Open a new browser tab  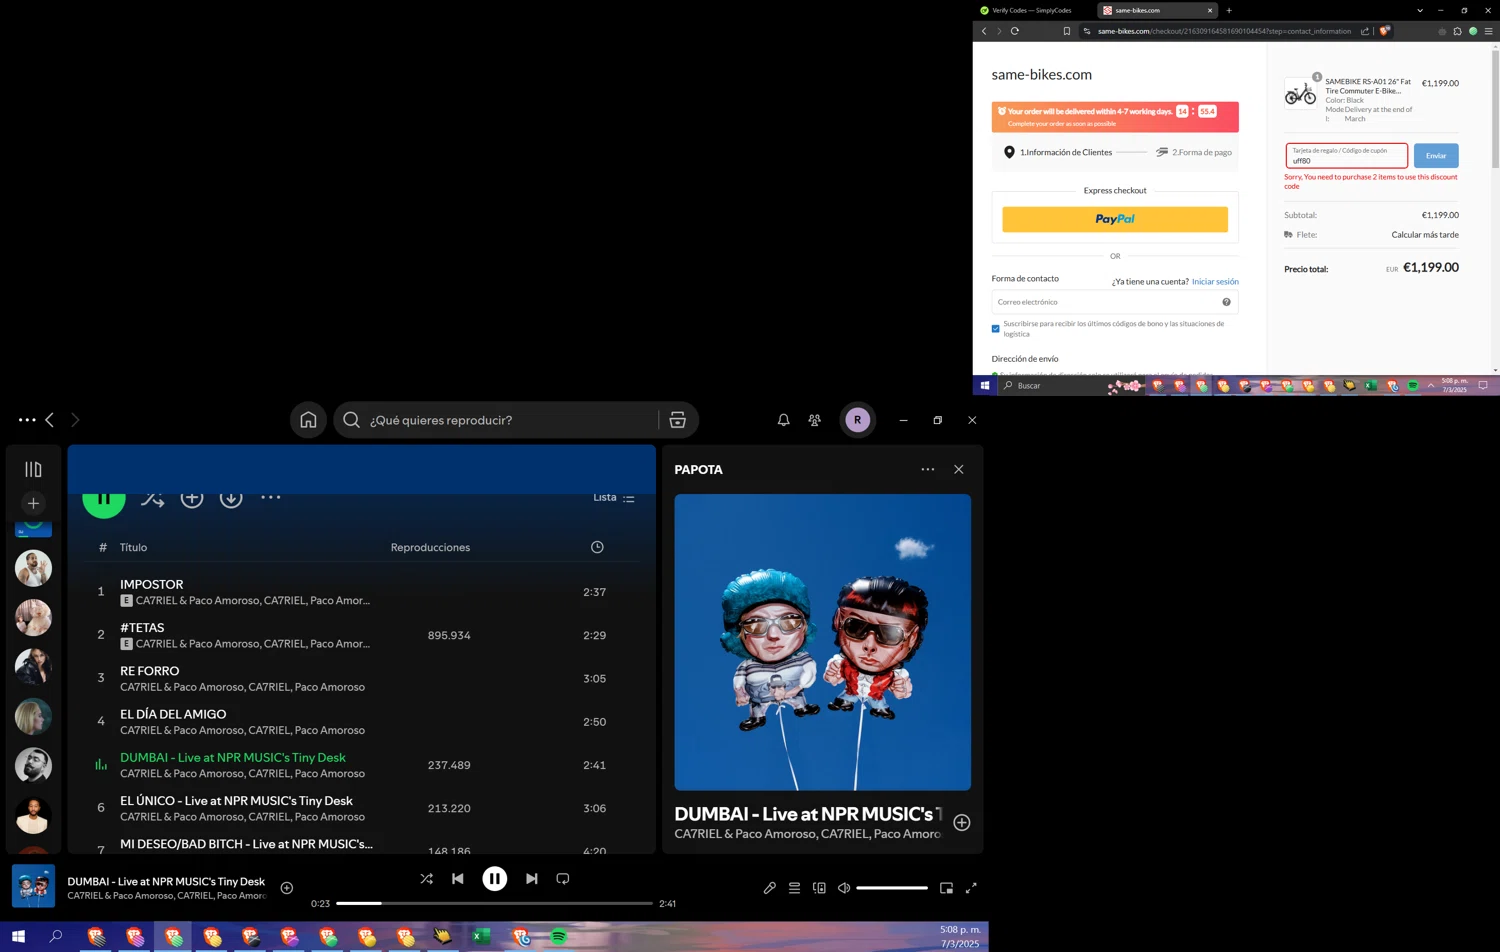pos(1229,10)
